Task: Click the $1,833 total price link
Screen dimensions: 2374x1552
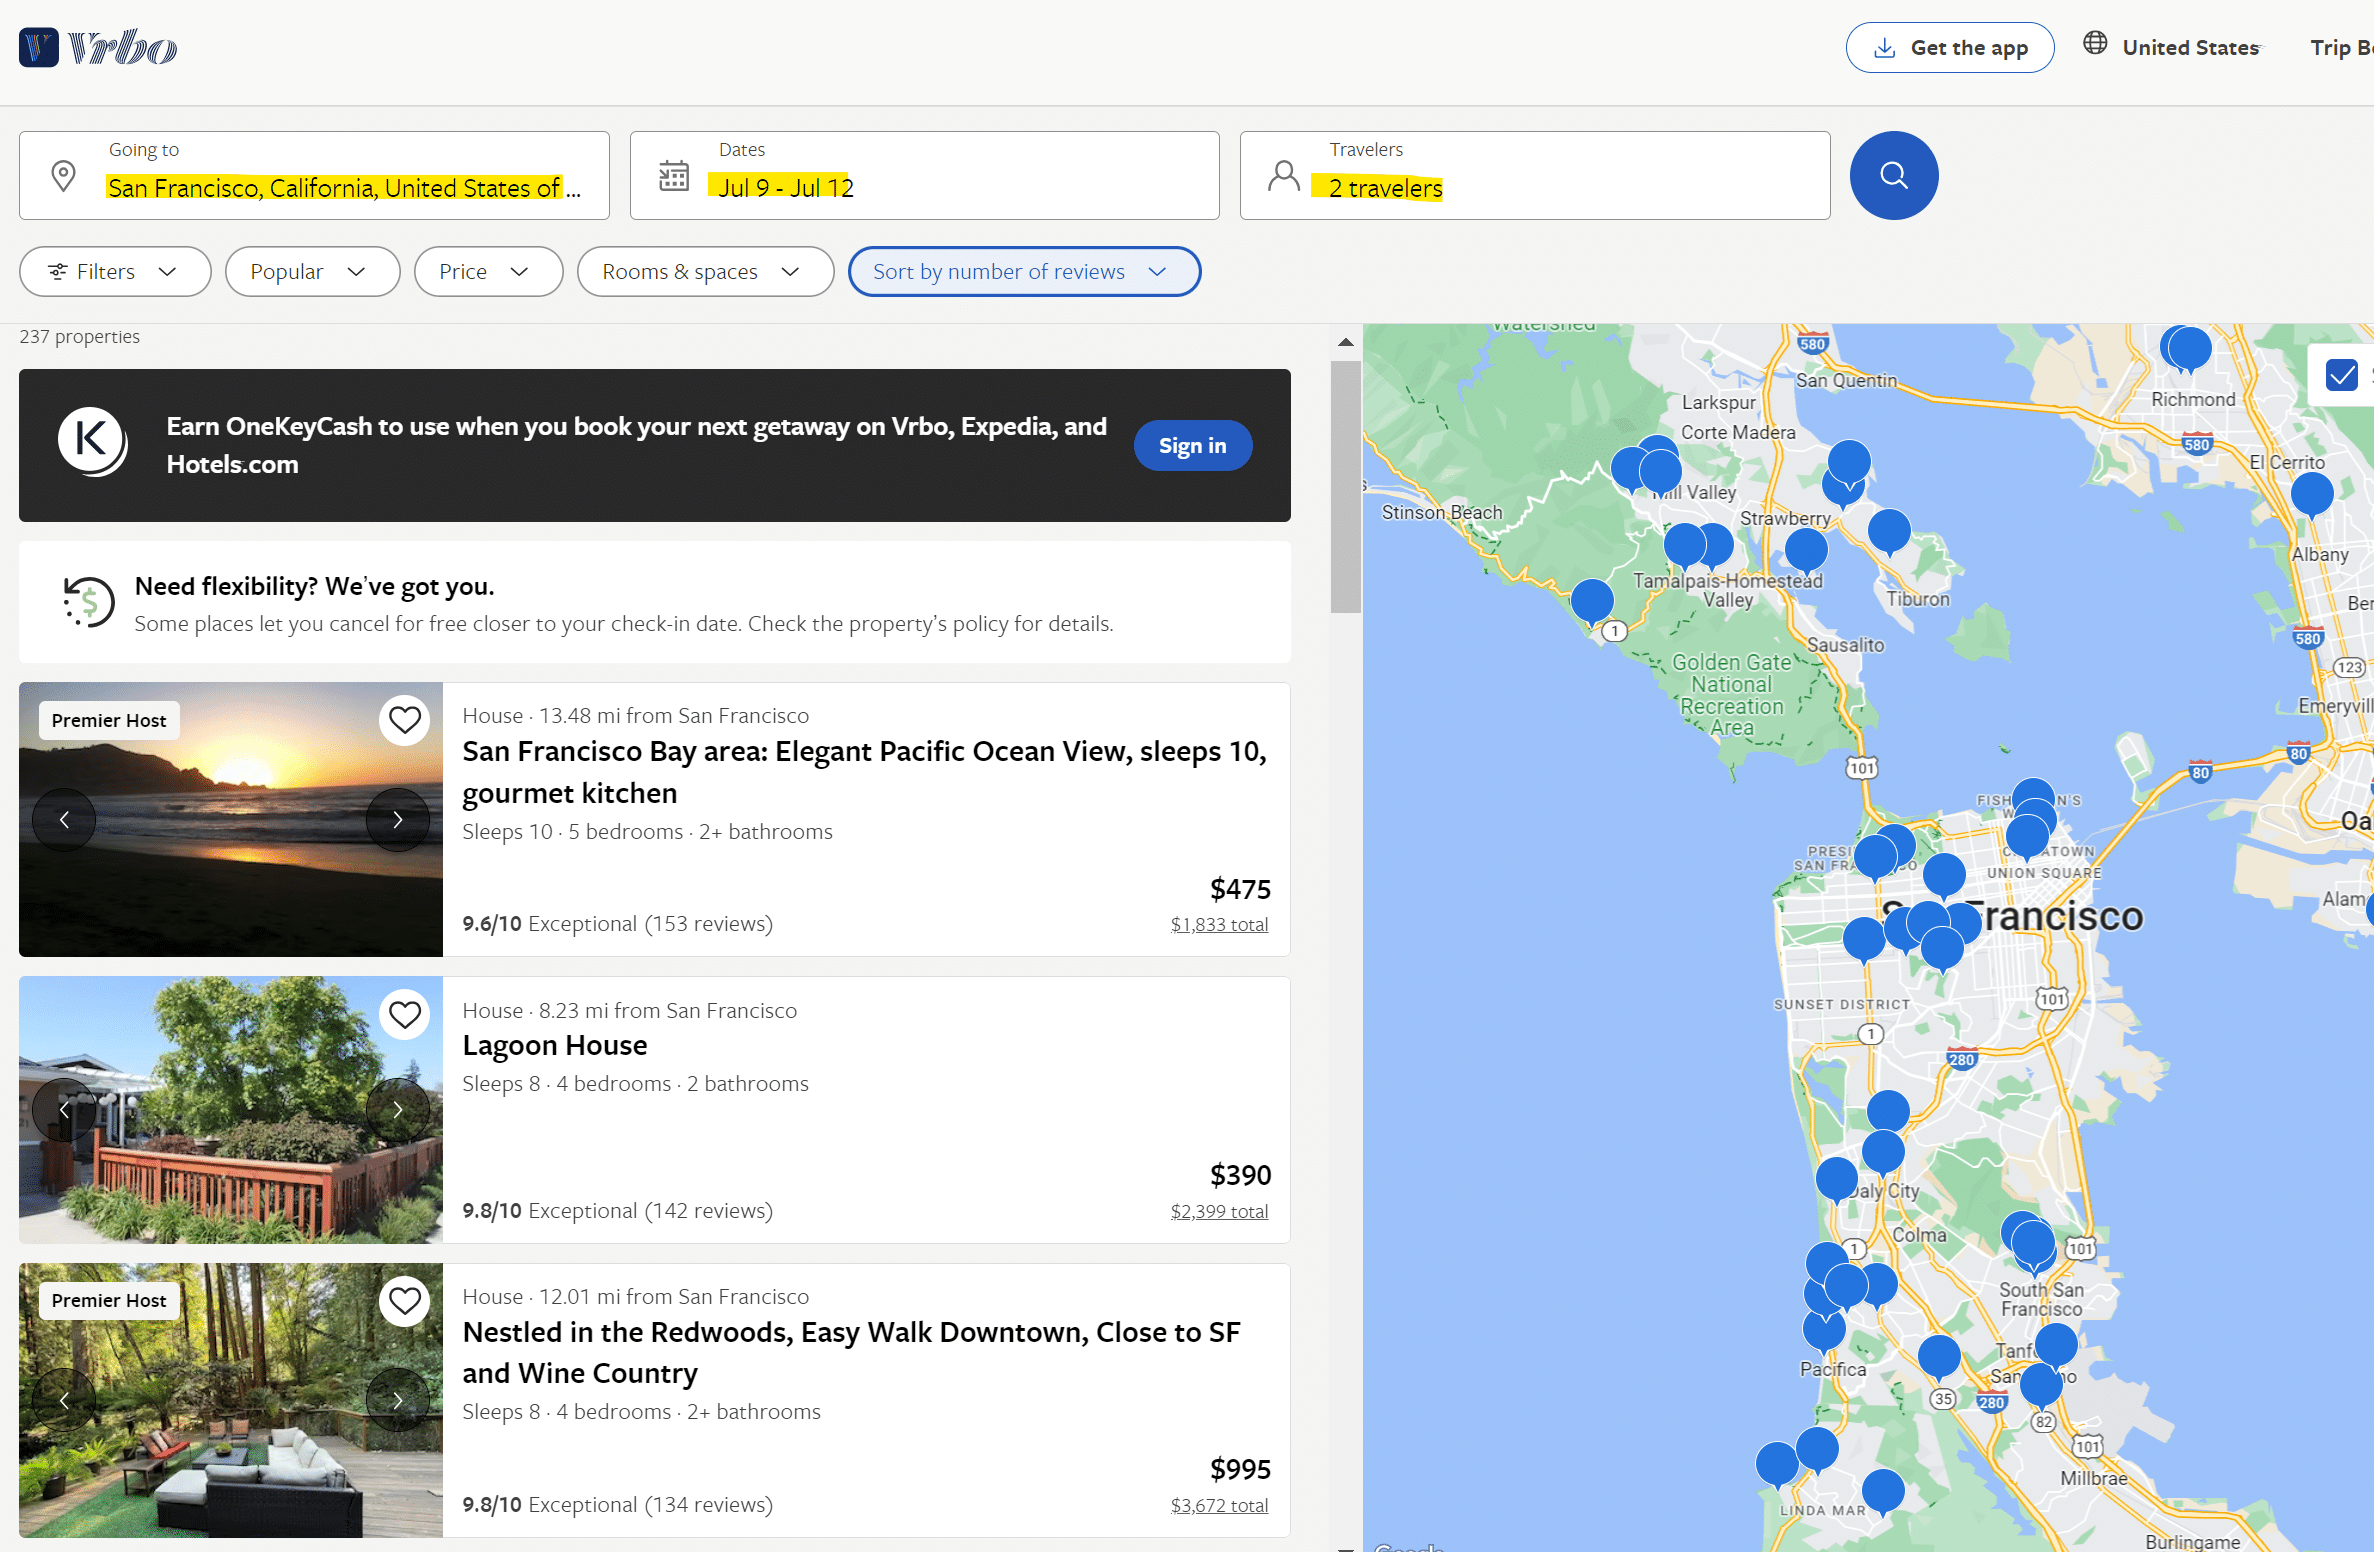Action: tap(1218, 924)
